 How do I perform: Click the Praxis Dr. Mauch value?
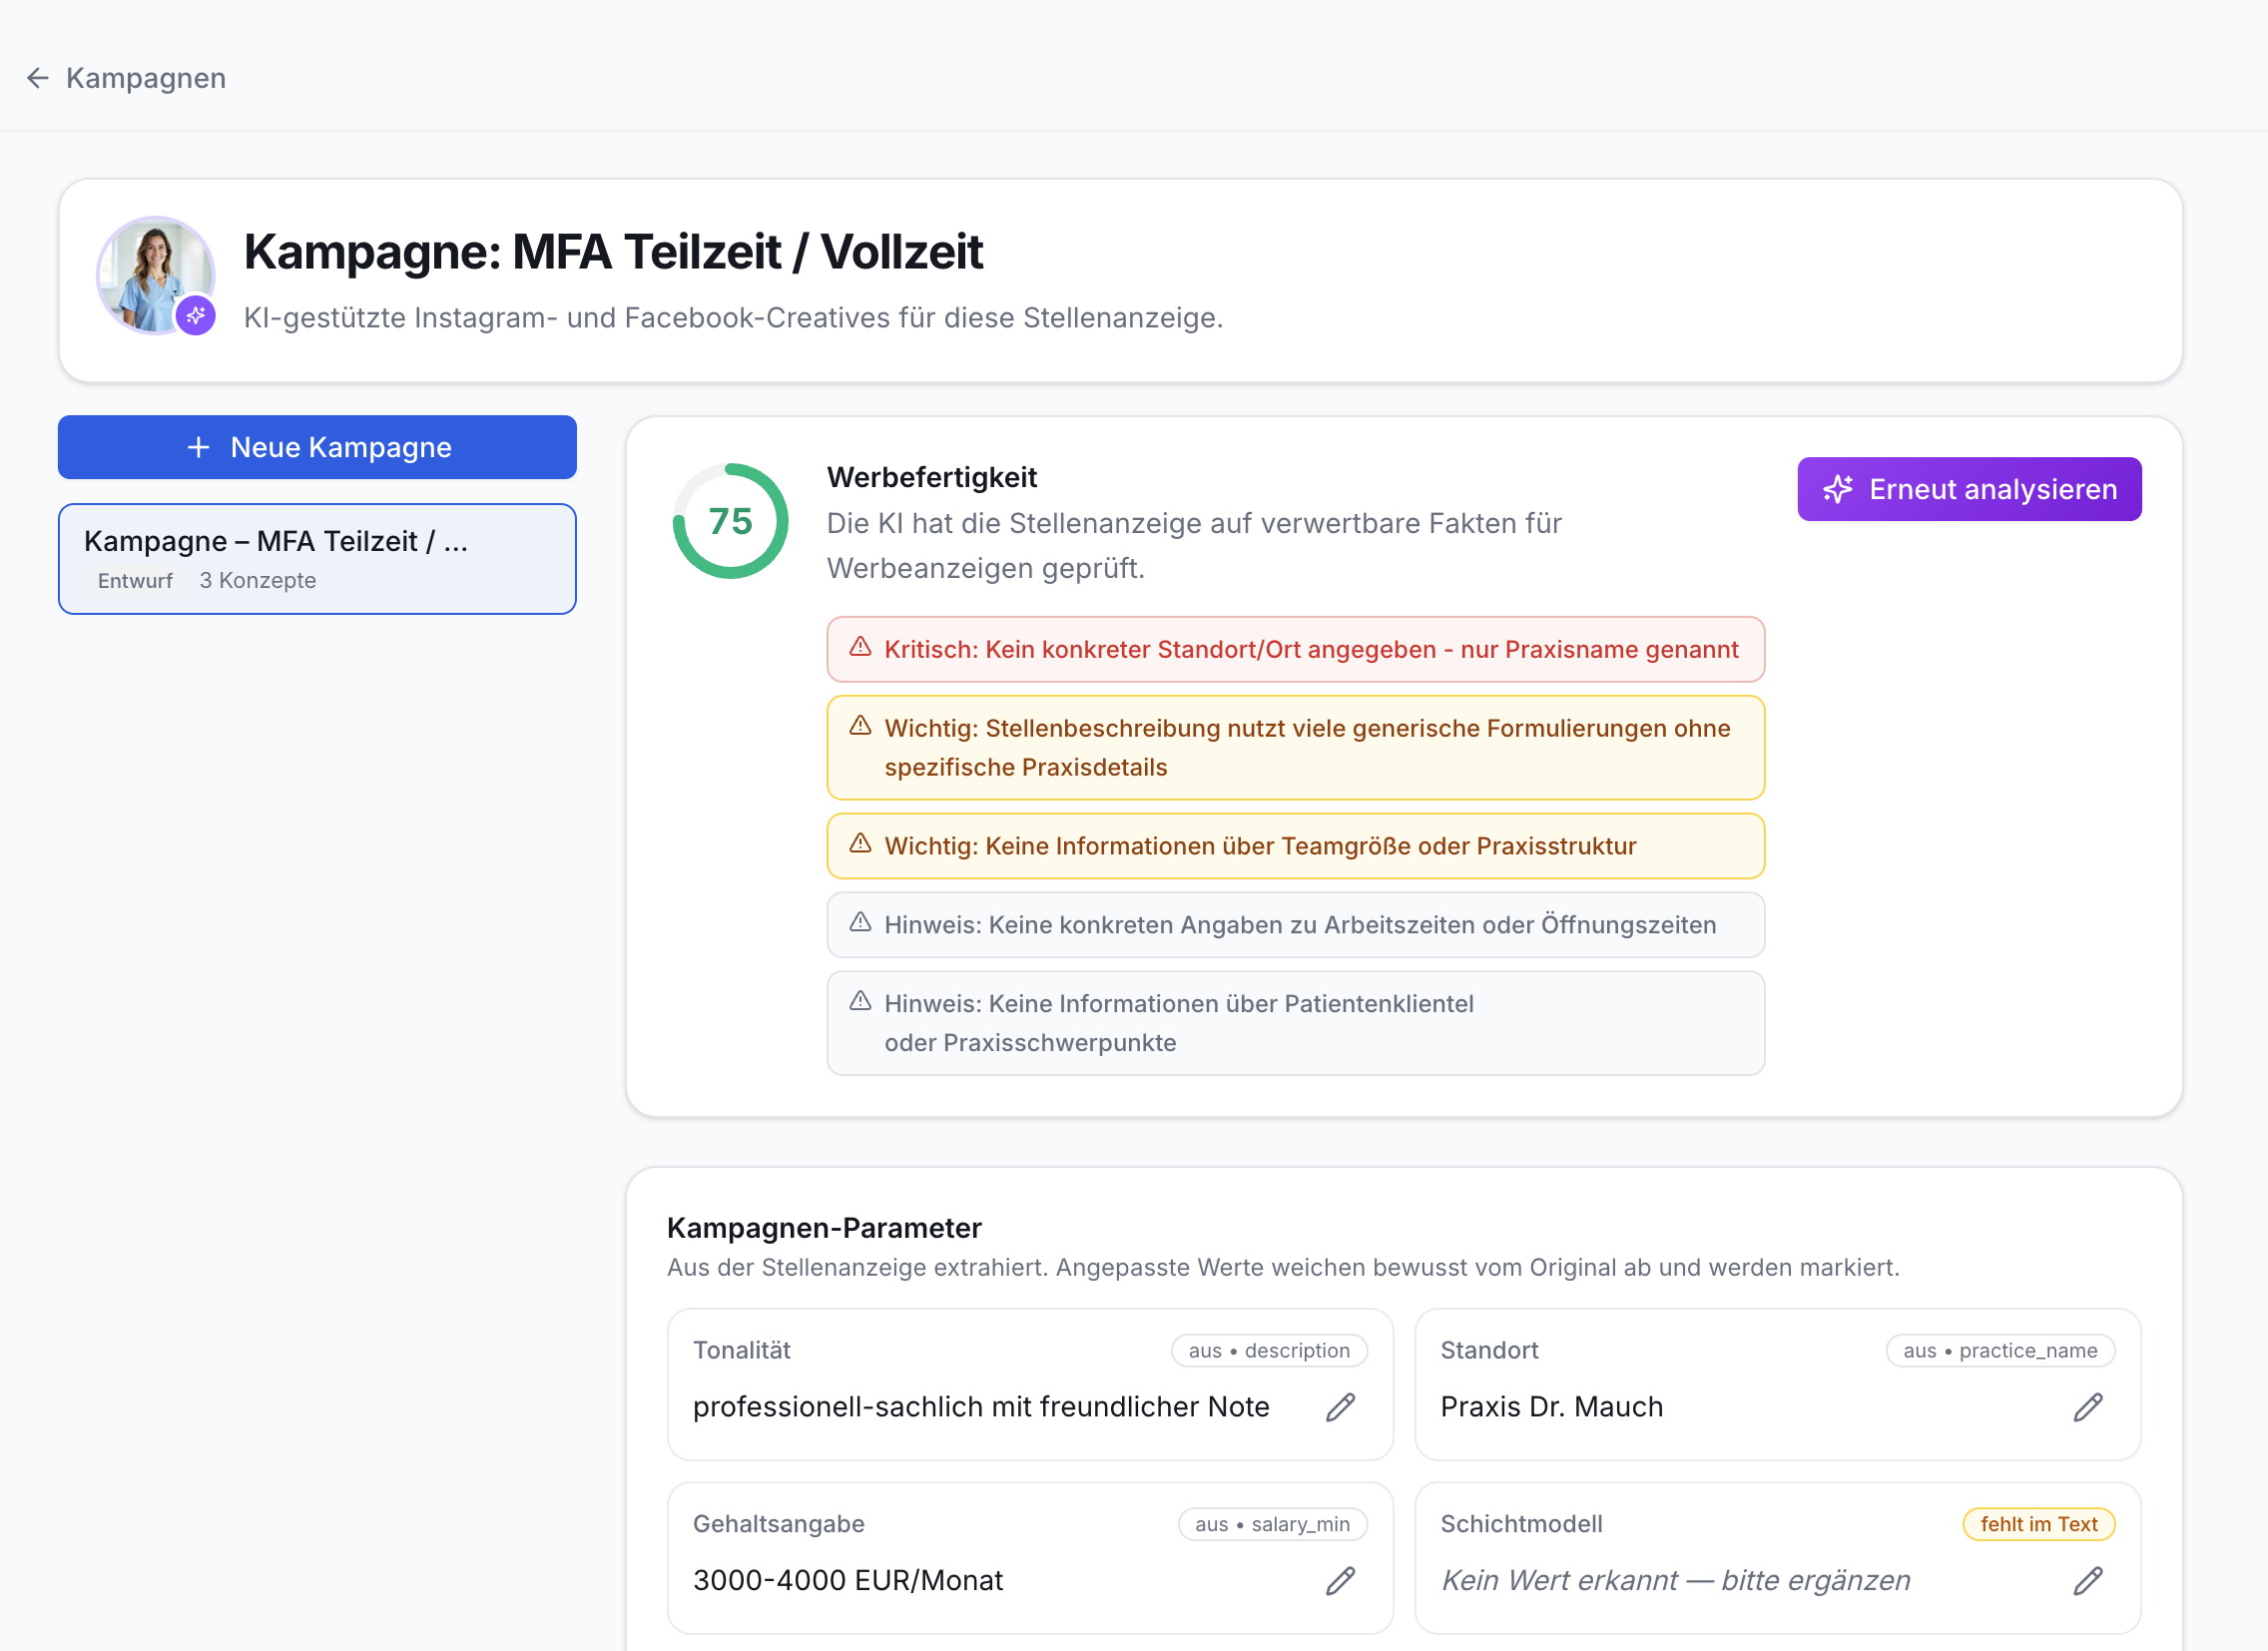tap(1551, 1407)
